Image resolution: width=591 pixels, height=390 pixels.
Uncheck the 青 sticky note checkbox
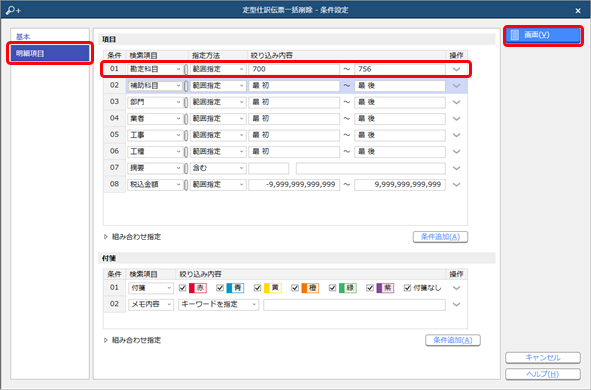click(x=220, y=288)
